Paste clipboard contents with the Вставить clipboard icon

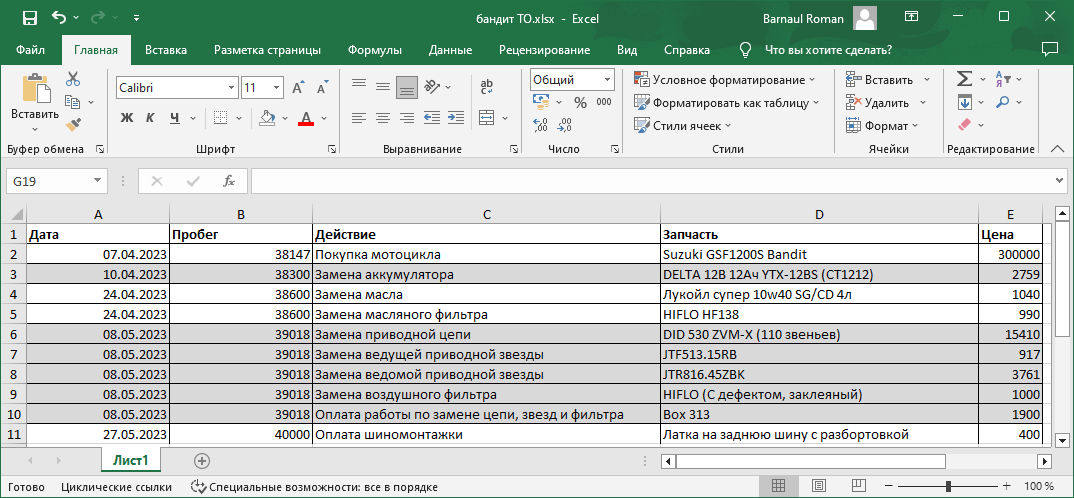click(x=35, y=89)
